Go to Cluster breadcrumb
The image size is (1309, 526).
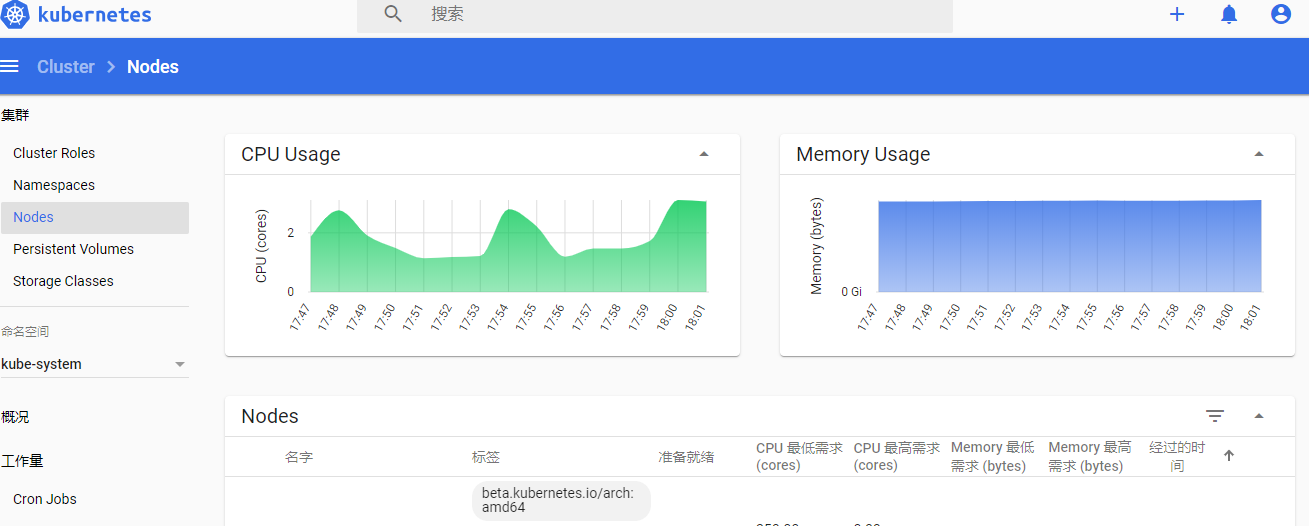pos(66,67)
